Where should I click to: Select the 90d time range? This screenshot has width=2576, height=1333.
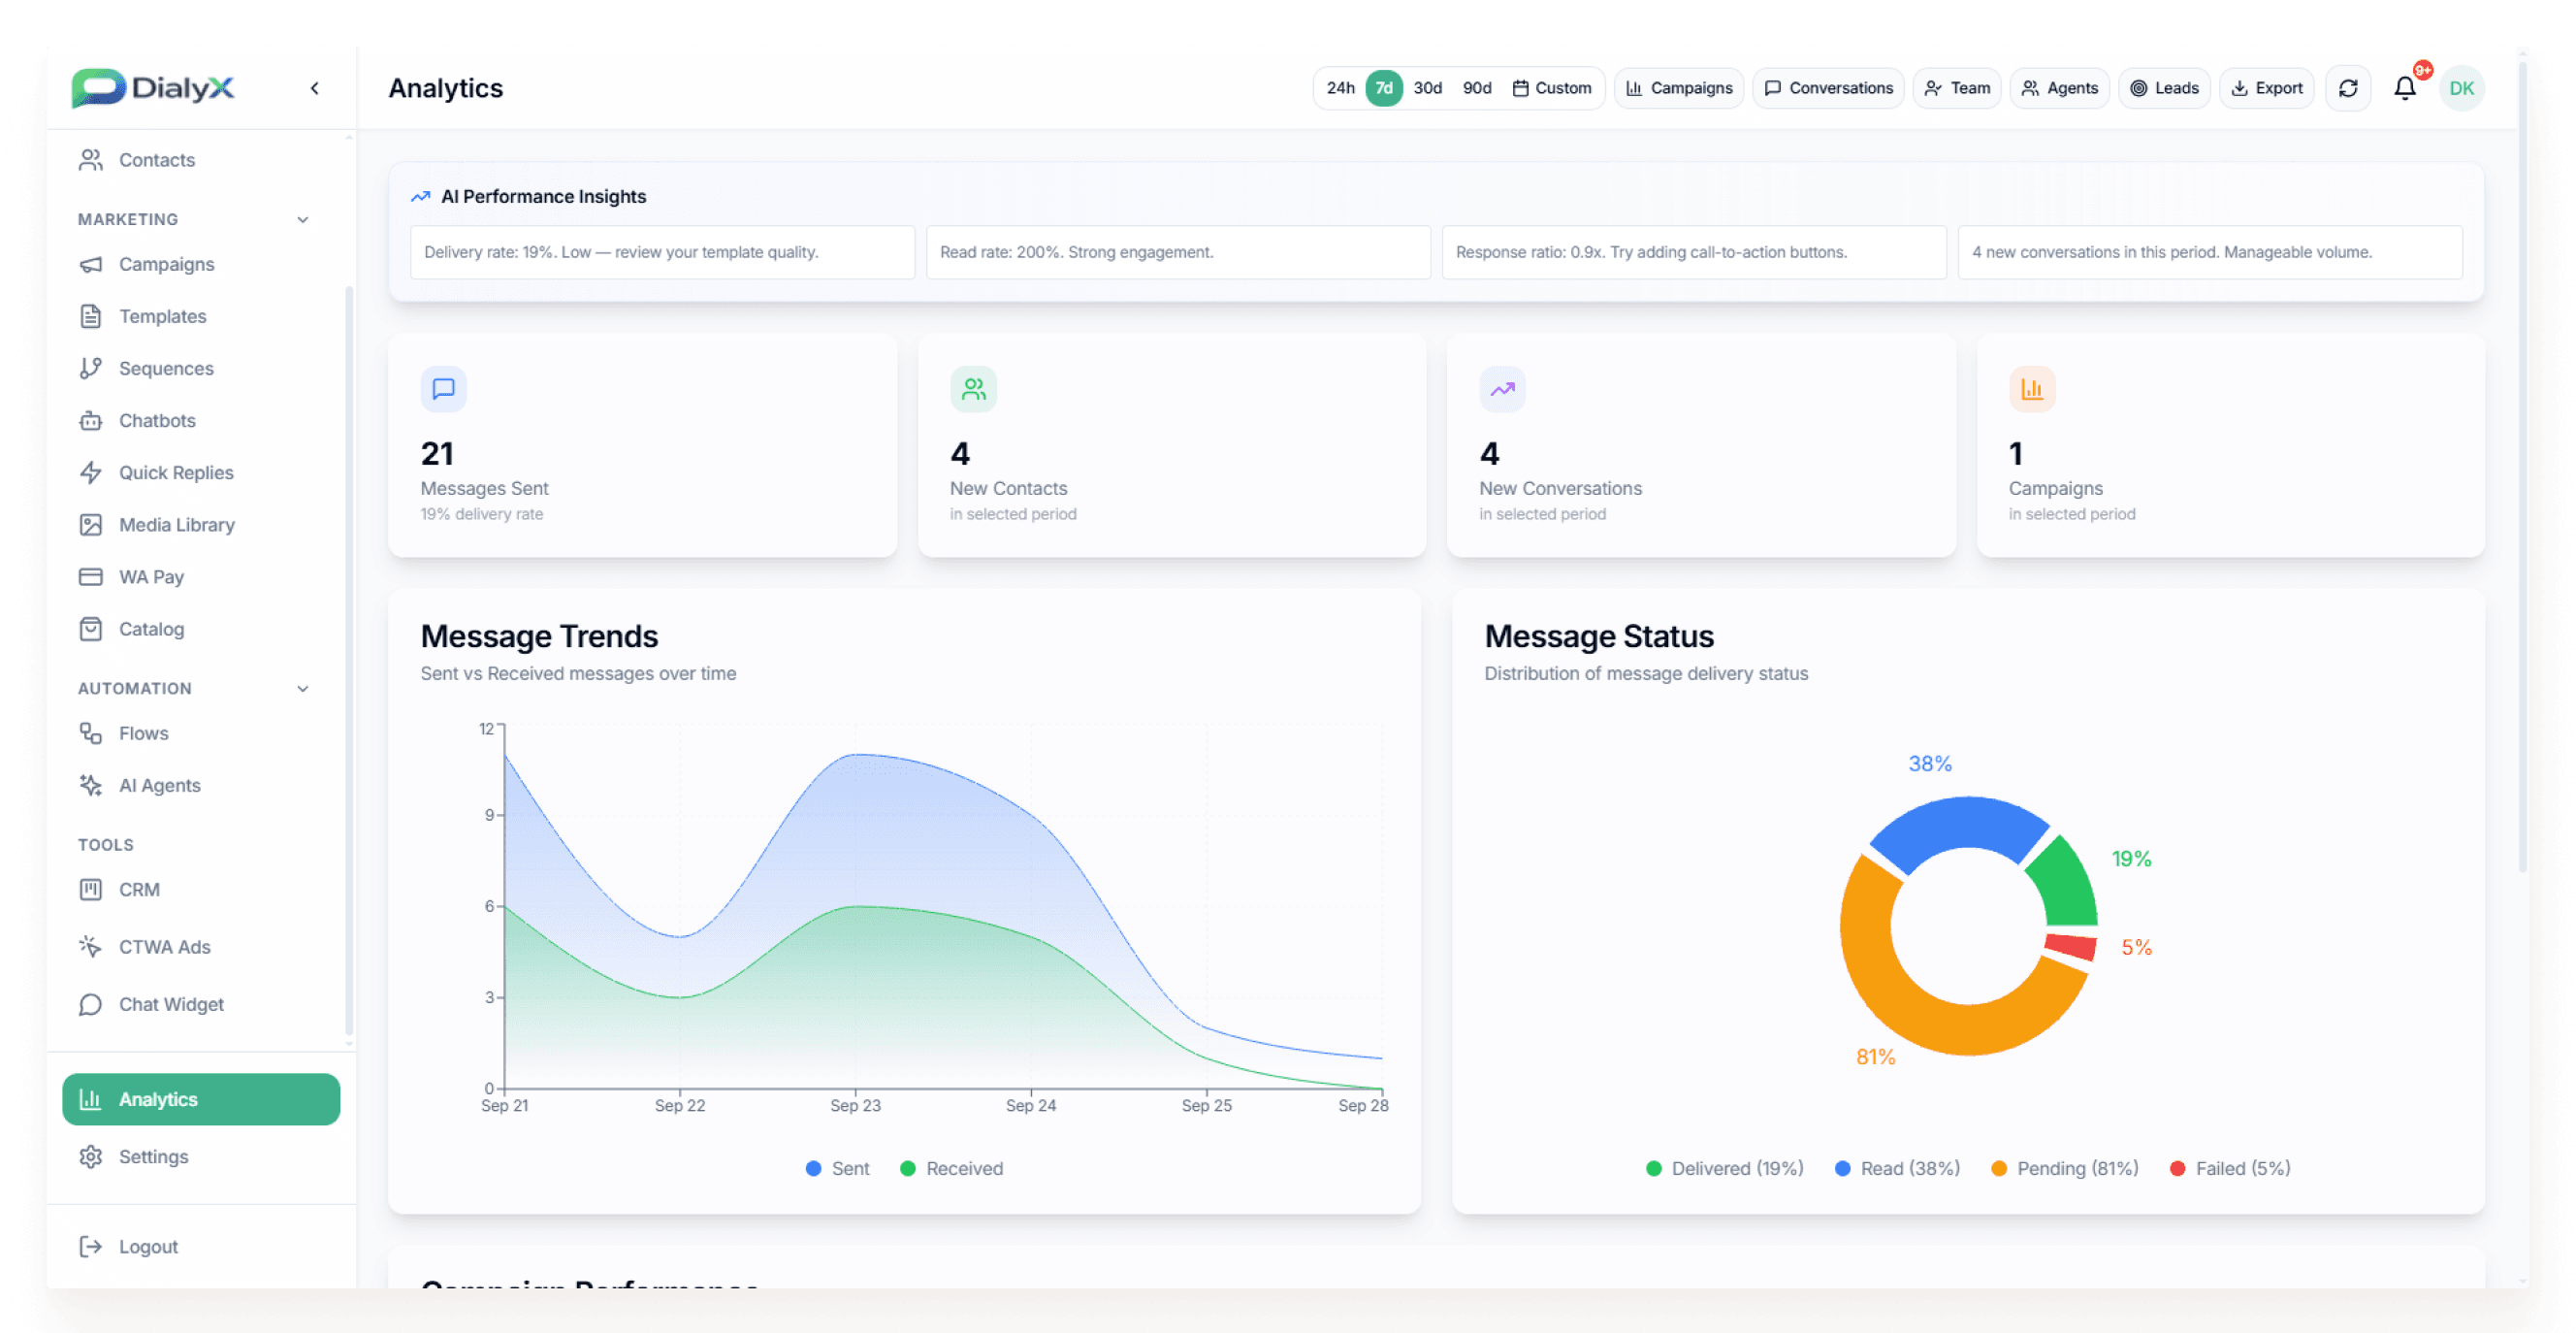(1476, 88)
